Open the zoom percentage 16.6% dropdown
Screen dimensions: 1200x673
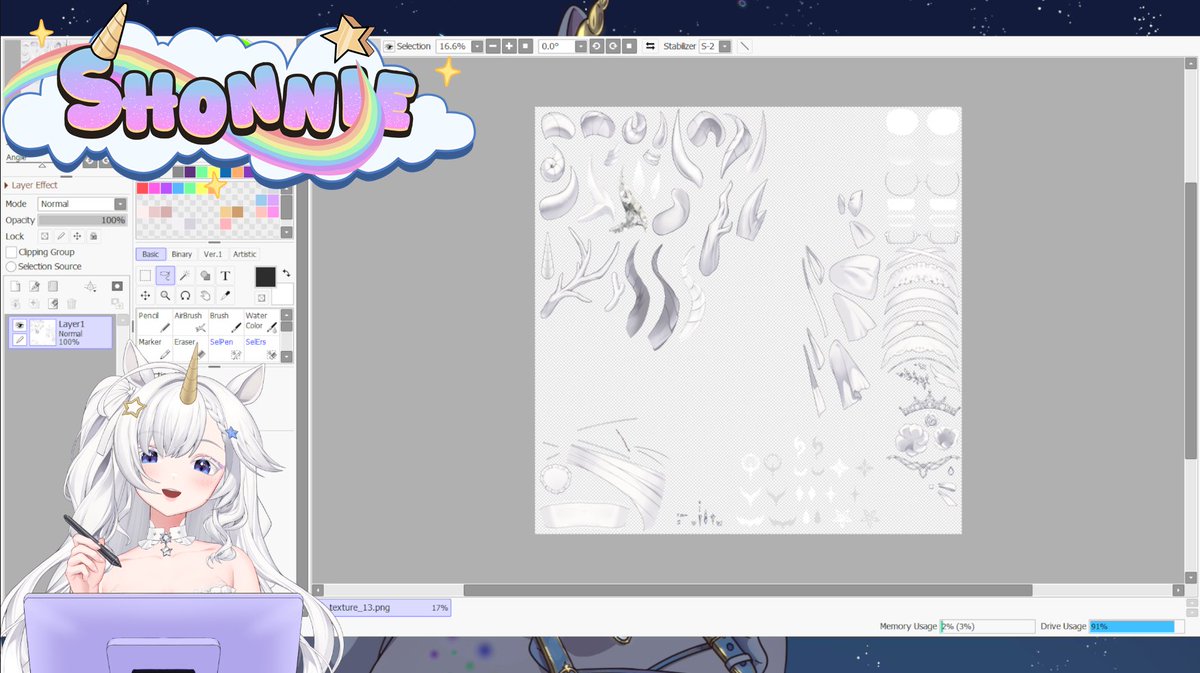coord(477,46)
